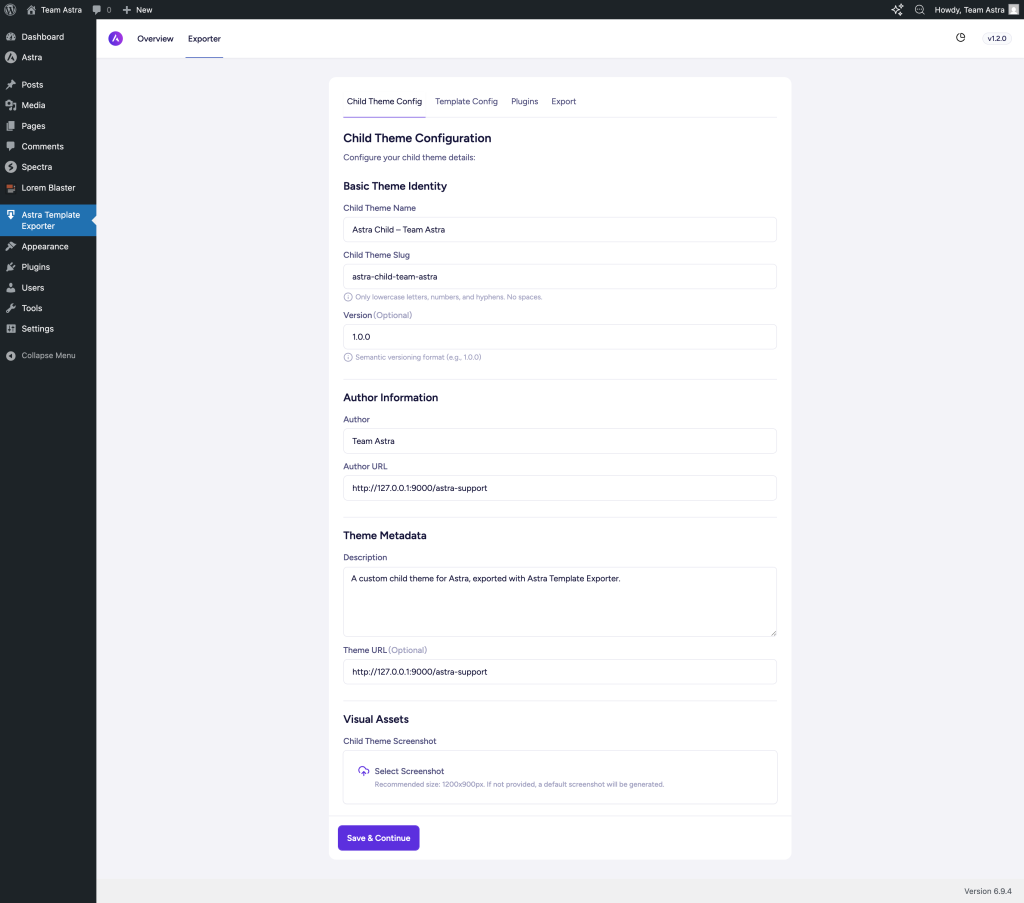Click the Astra purple logo icon
This screenshot has width=1024, height=903.
click(114, 38)
